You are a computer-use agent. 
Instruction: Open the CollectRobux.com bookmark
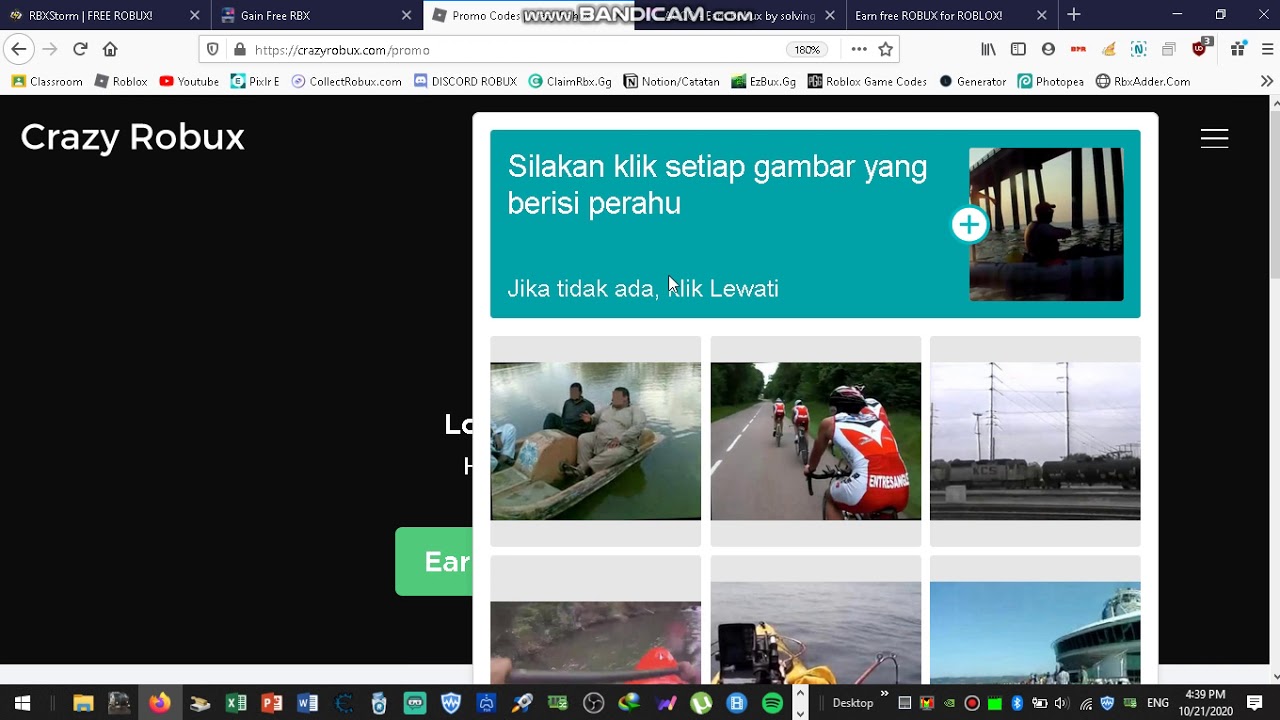346,81
